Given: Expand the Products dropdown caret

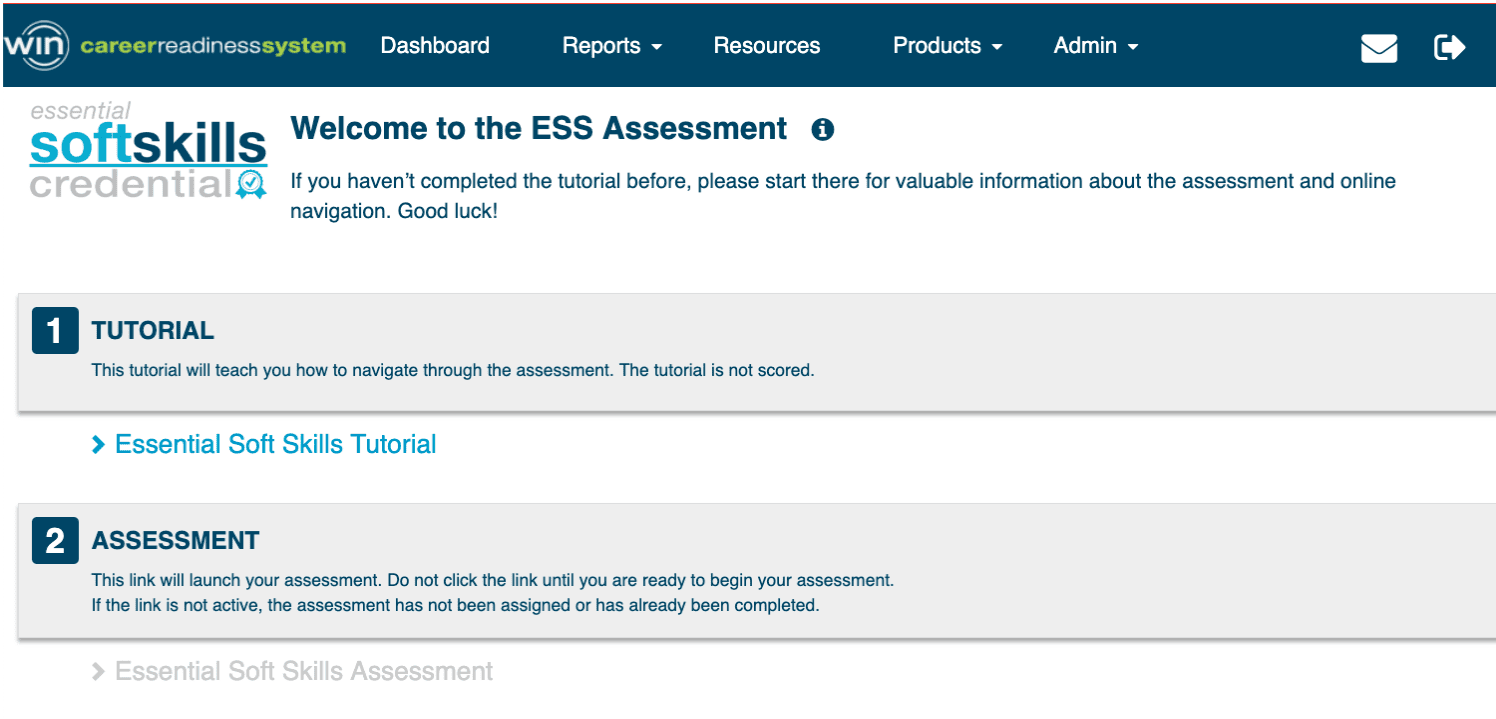Looking at the screenshot, I should [x=997, y=47].
